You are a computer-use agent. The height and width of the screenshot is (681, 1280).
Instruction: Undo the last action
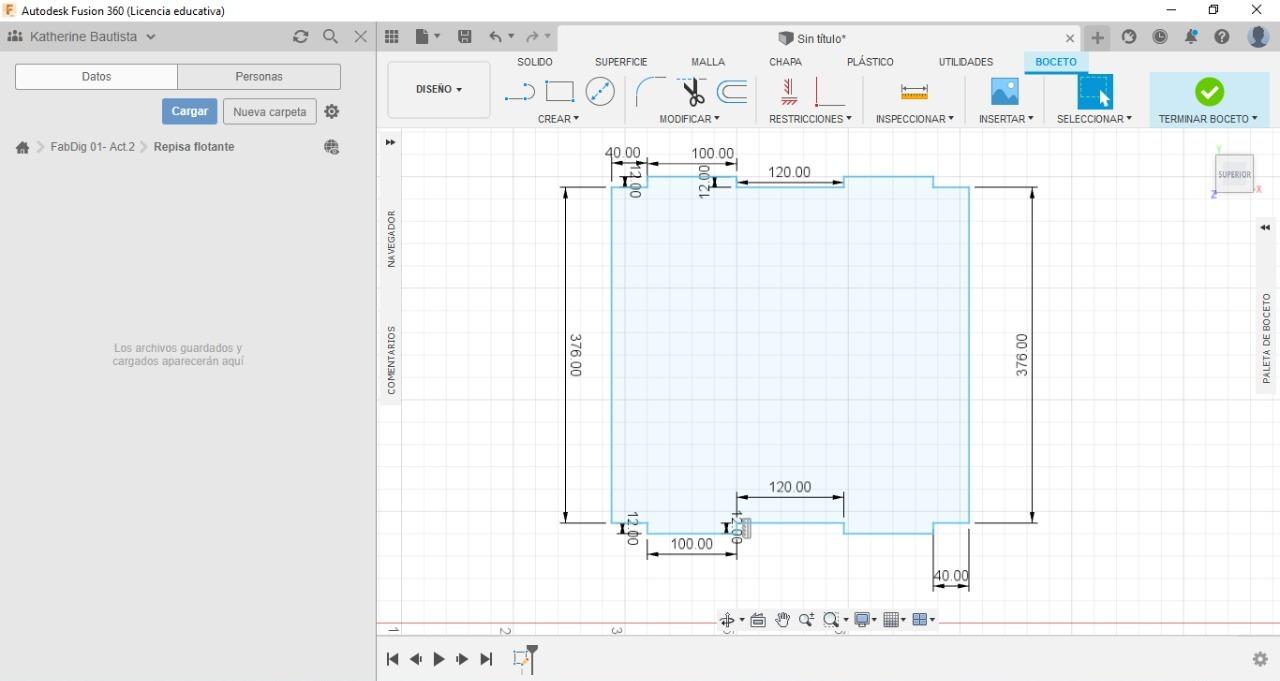point(496,37)
